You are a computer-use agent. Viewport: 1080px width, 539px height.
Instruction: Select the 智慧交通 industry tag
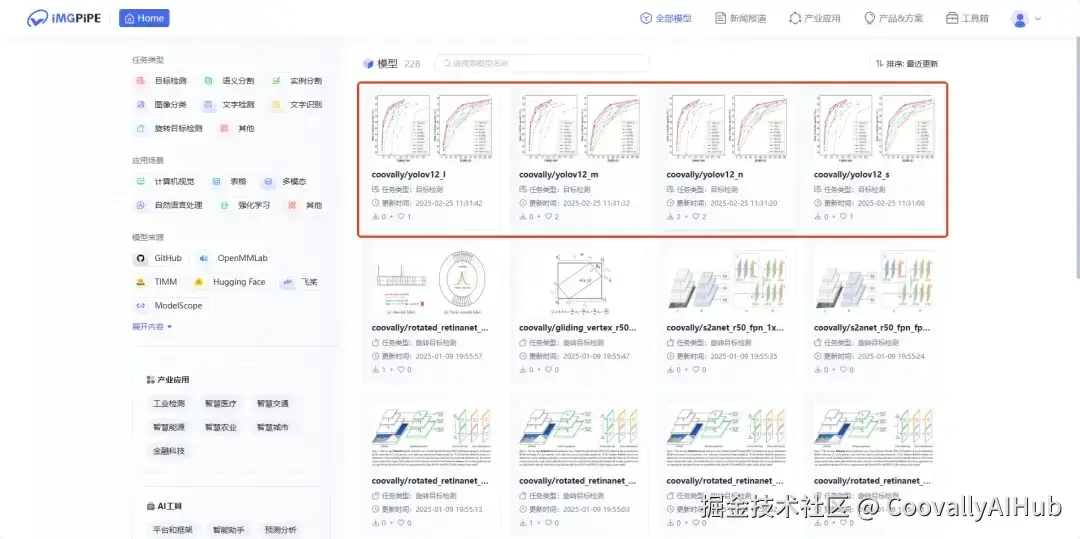click(273, 403)
